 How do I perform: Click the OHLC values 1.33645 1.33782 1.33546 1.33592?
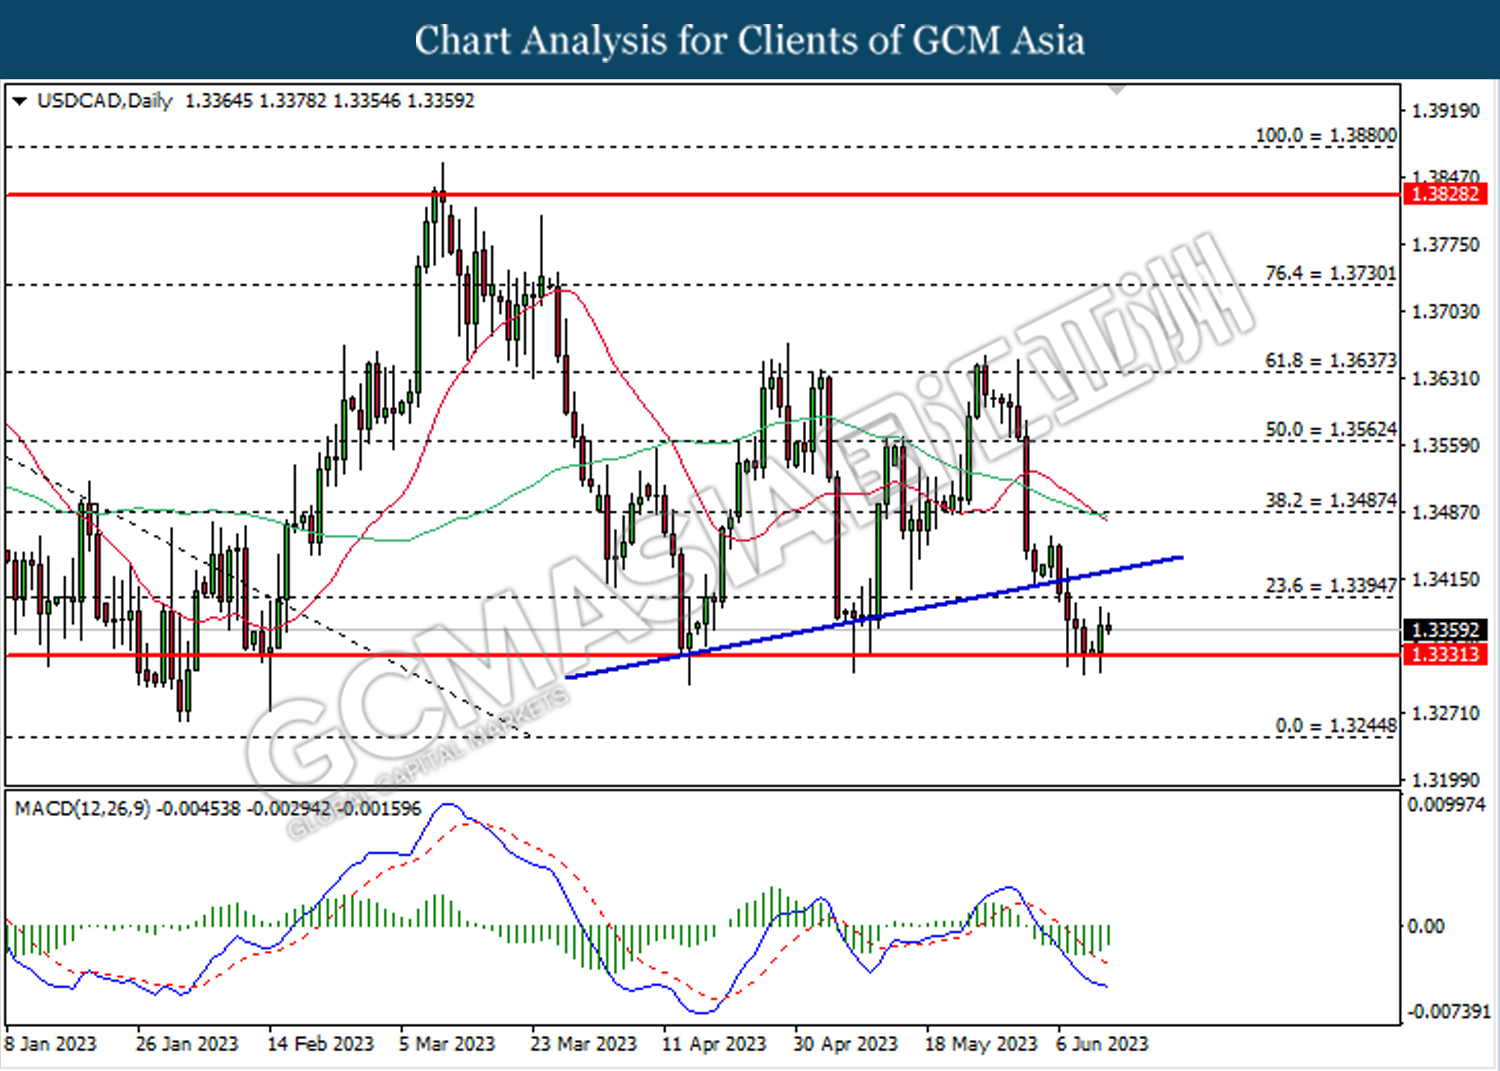point(330,101)
